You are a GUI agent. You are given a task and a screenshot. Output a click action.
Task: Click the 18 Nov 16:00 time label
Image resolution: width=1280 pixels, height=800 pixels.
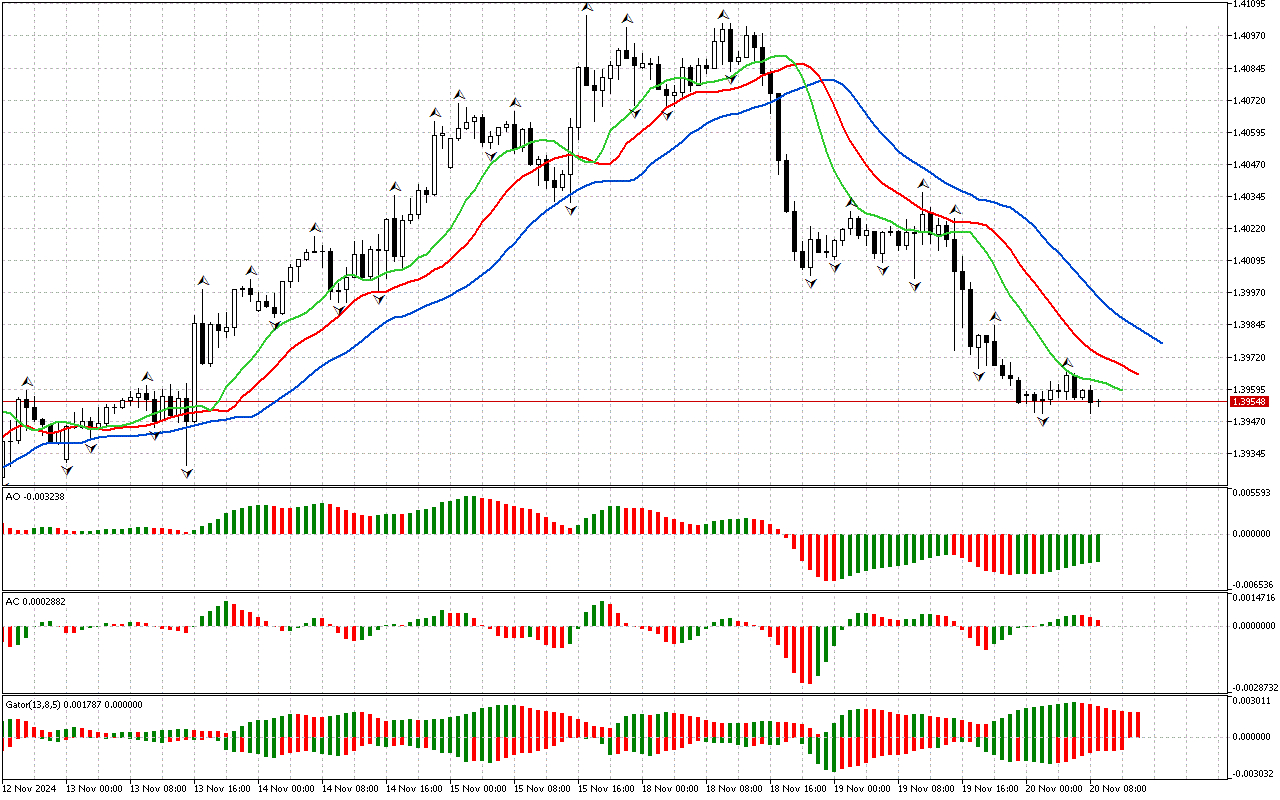tap(798, 789)
